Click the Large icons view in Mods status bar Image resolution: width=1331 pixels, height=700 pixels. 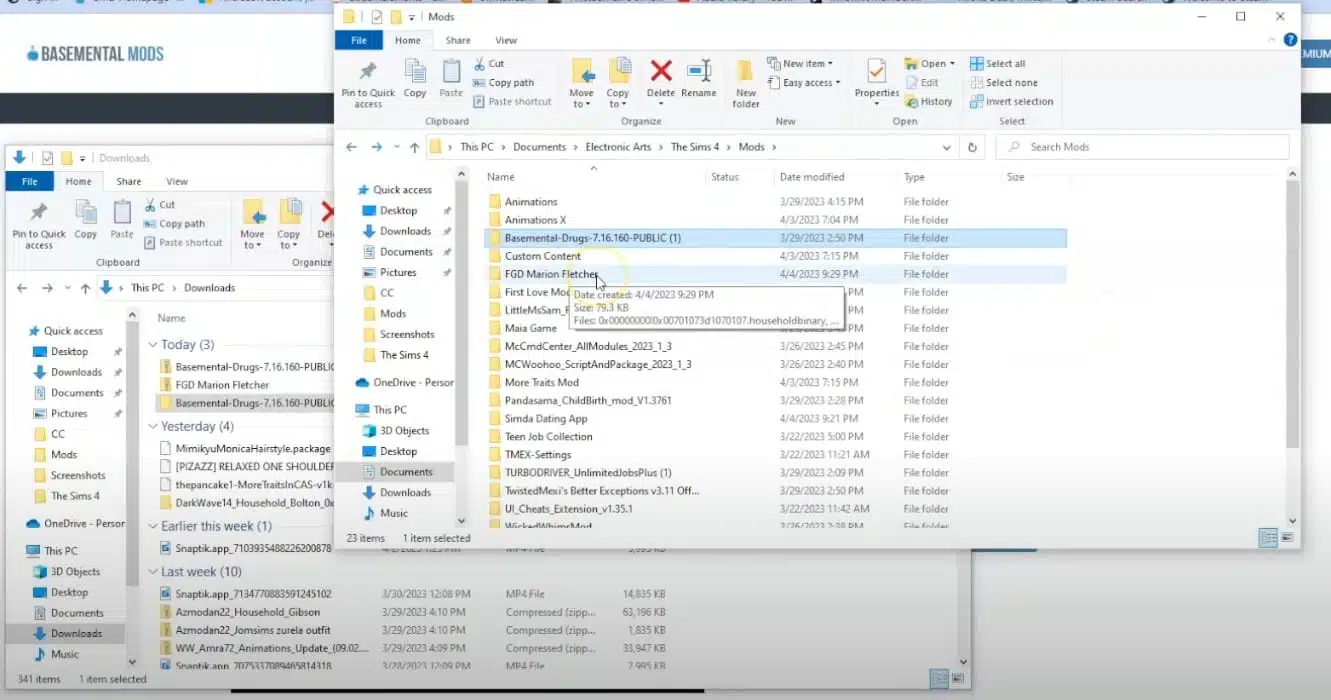[1287, 538]
